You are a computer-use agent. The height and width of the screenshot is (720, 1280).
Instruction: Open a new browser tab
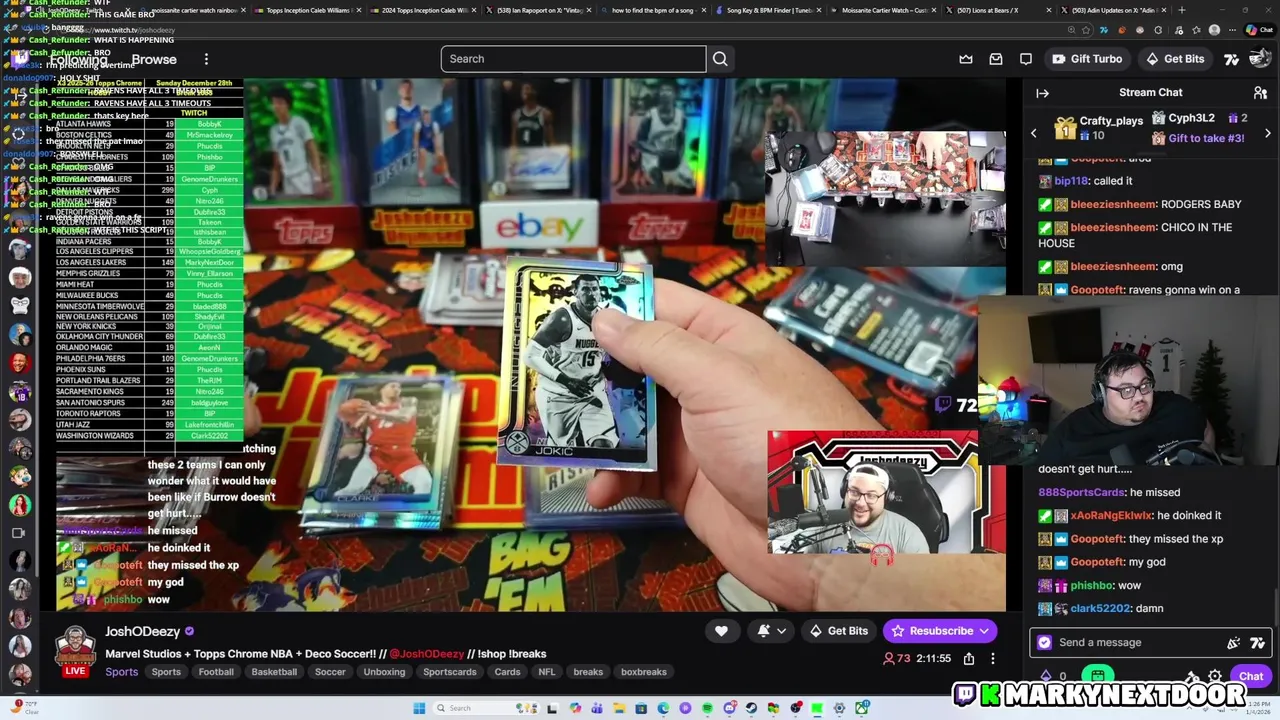tap(1182, 10)
